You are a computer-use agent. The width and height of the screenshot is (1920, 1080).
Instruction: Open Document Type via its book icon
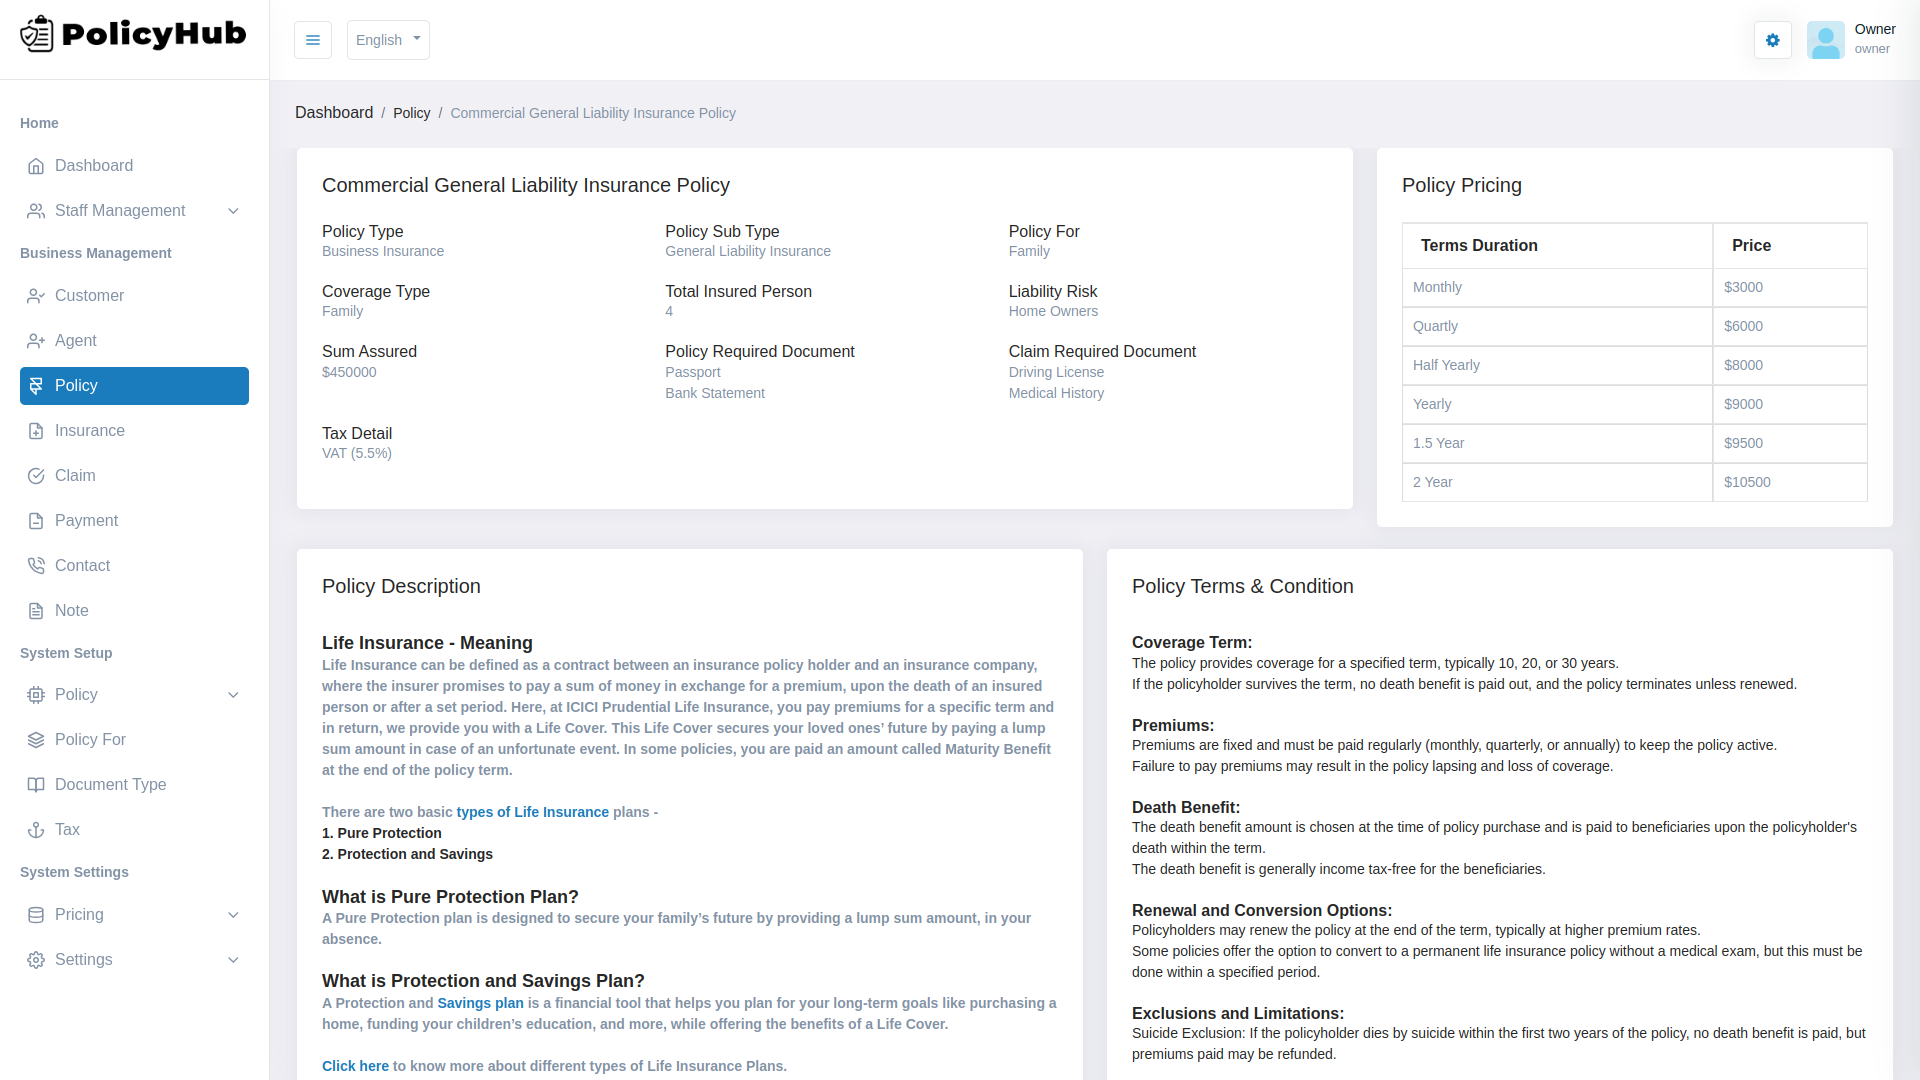pyautogui.click(x=36, y=784)
